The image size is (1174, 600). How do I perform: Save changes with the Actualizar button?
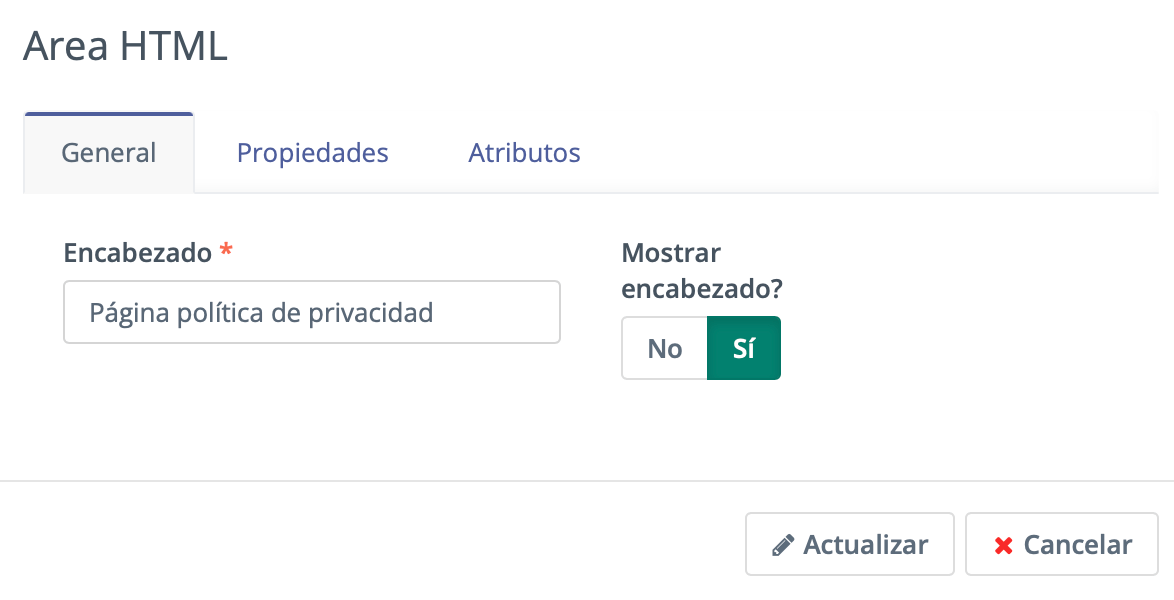[x=850, y=545]
